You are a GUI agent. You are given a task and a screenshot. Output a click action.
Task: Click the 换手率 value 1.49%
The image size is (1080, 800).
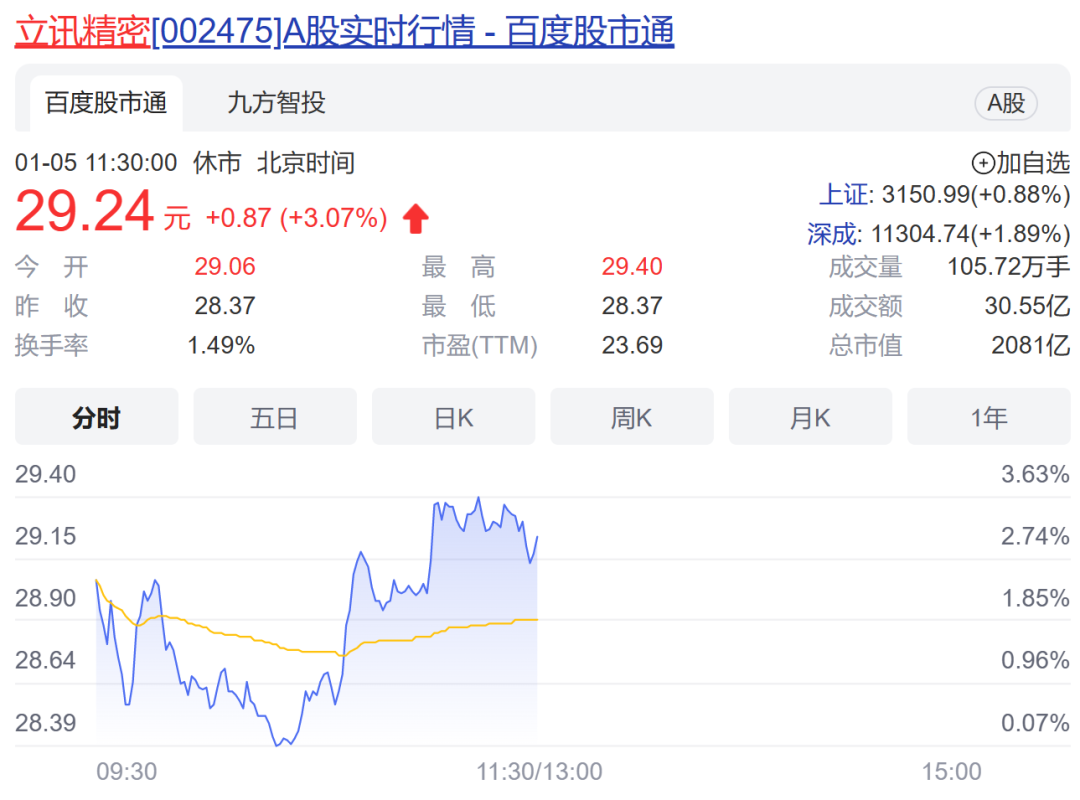[221, 345]
